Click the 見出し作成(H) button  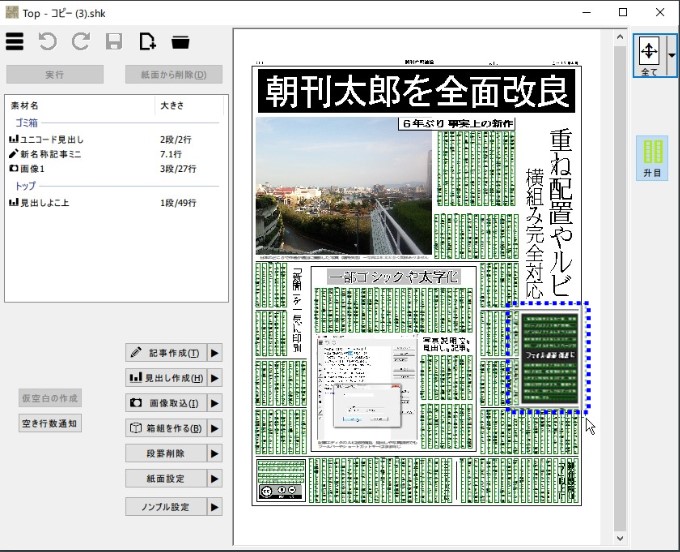pos(166,378)
